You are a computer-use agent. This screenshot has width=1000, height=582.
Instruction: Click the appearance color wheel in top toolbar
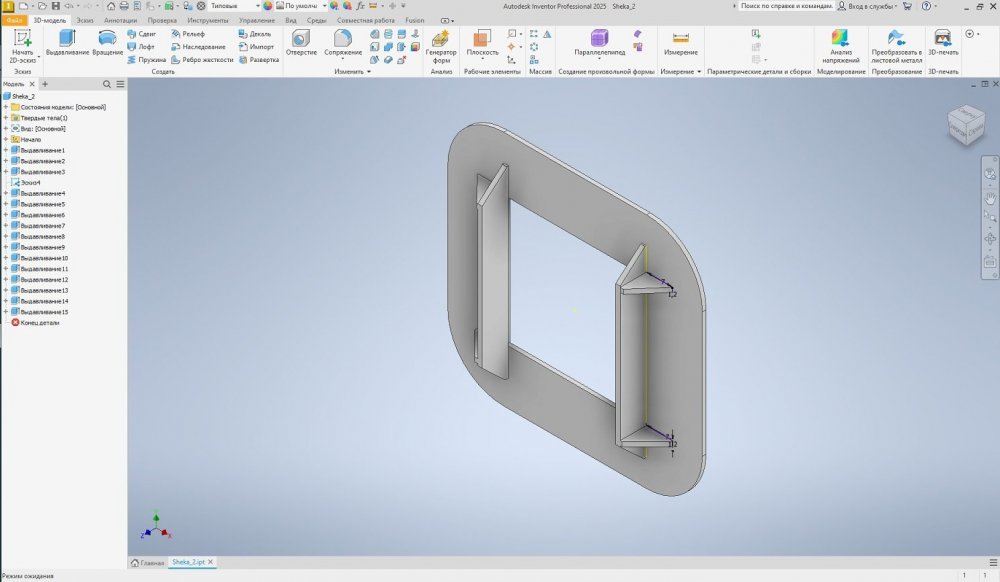pos(268,6)
